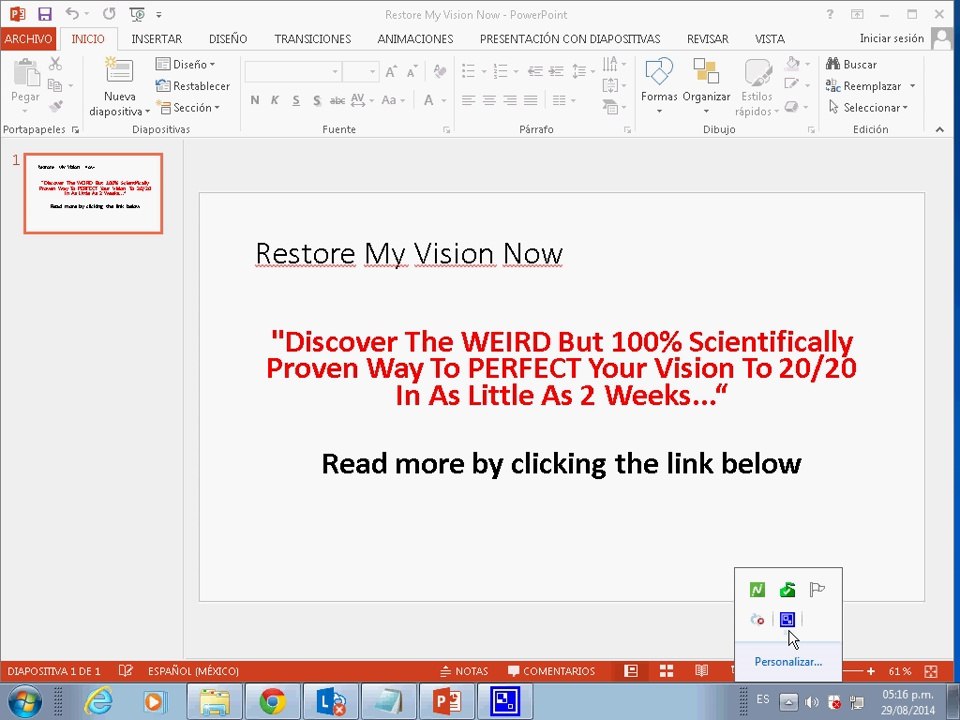
Task: Click the zoom in plus on slider
Action: pos(871,671)
